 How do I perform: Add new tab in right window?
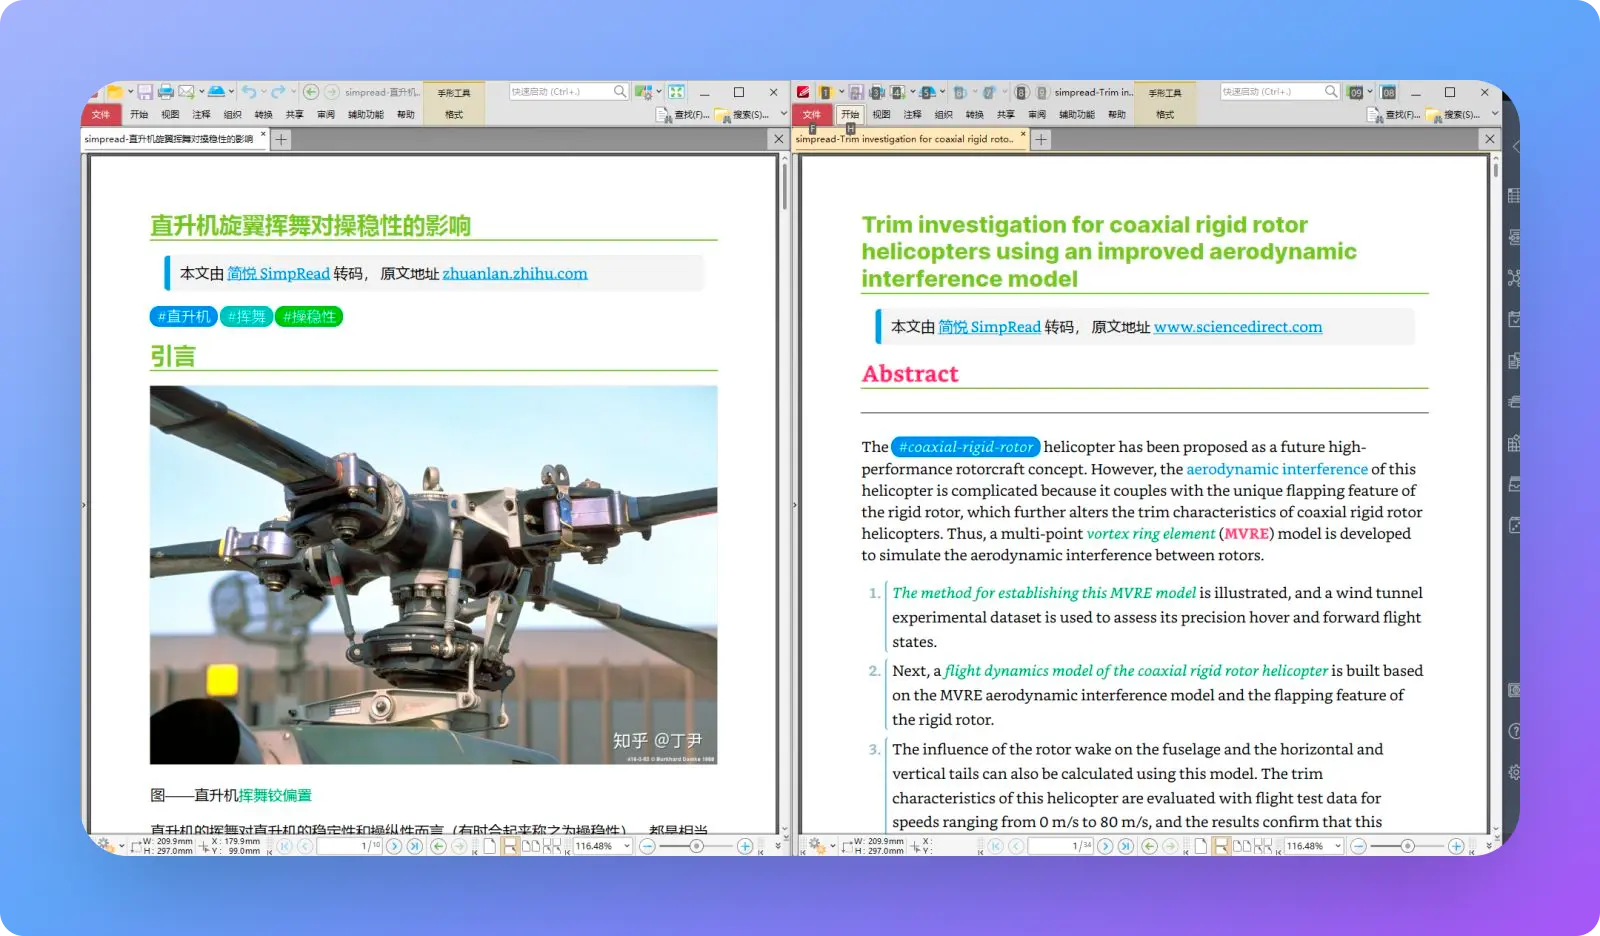1041,140
